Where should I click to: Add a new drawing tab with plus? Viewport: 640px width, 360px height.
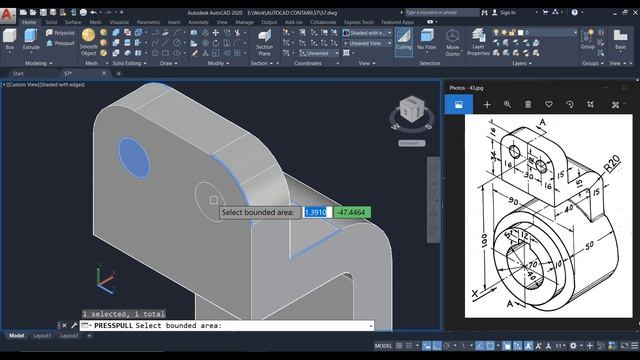tap(119, 73)
